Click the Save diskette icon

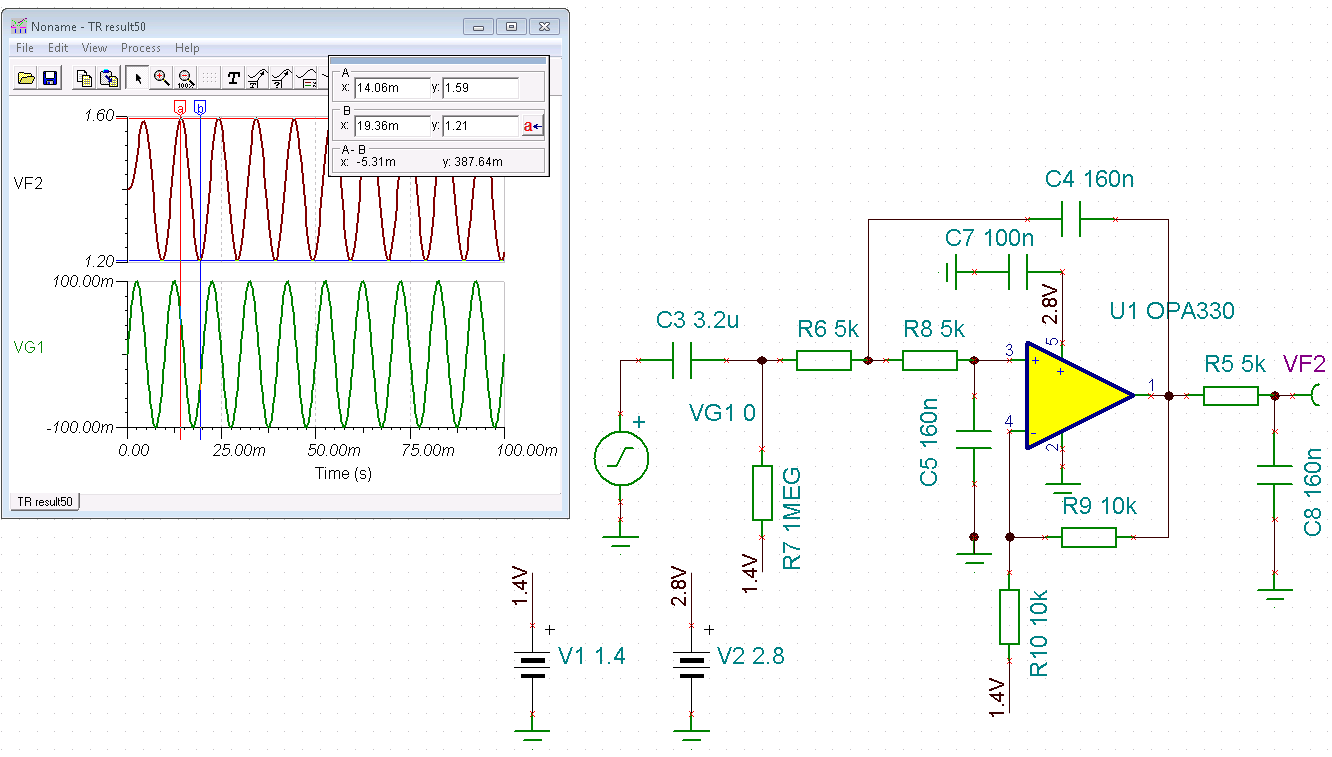pyautogui.click(x=49, y=77)
